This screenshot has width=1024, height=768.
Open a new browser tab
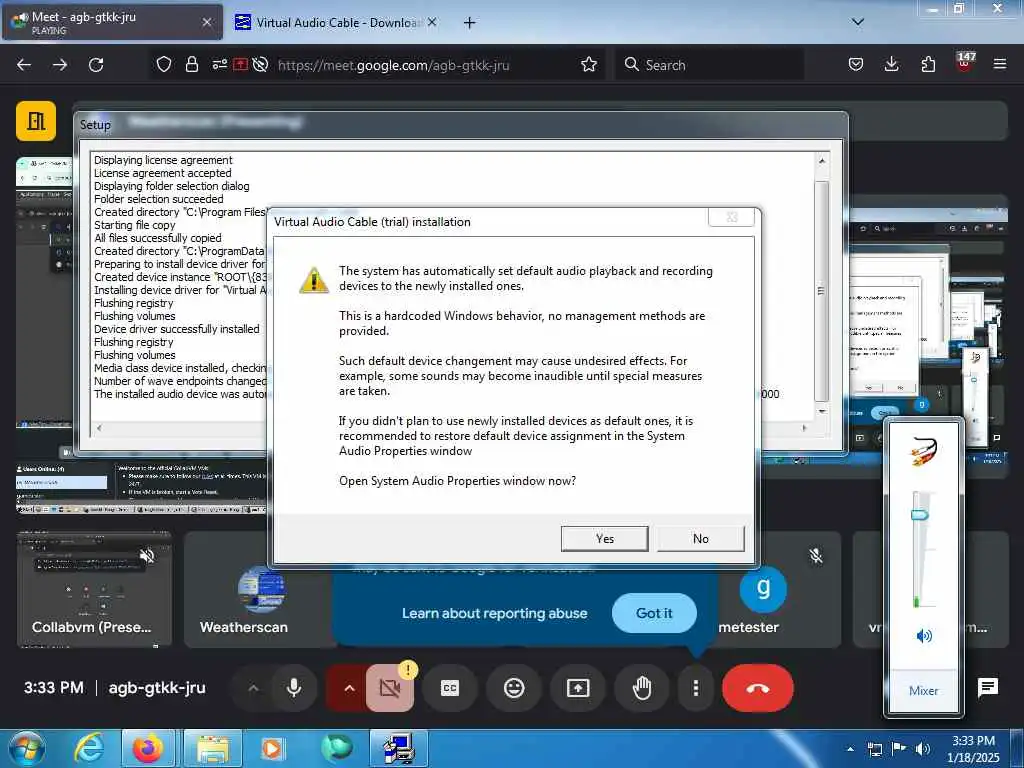(x=469, y=22)
